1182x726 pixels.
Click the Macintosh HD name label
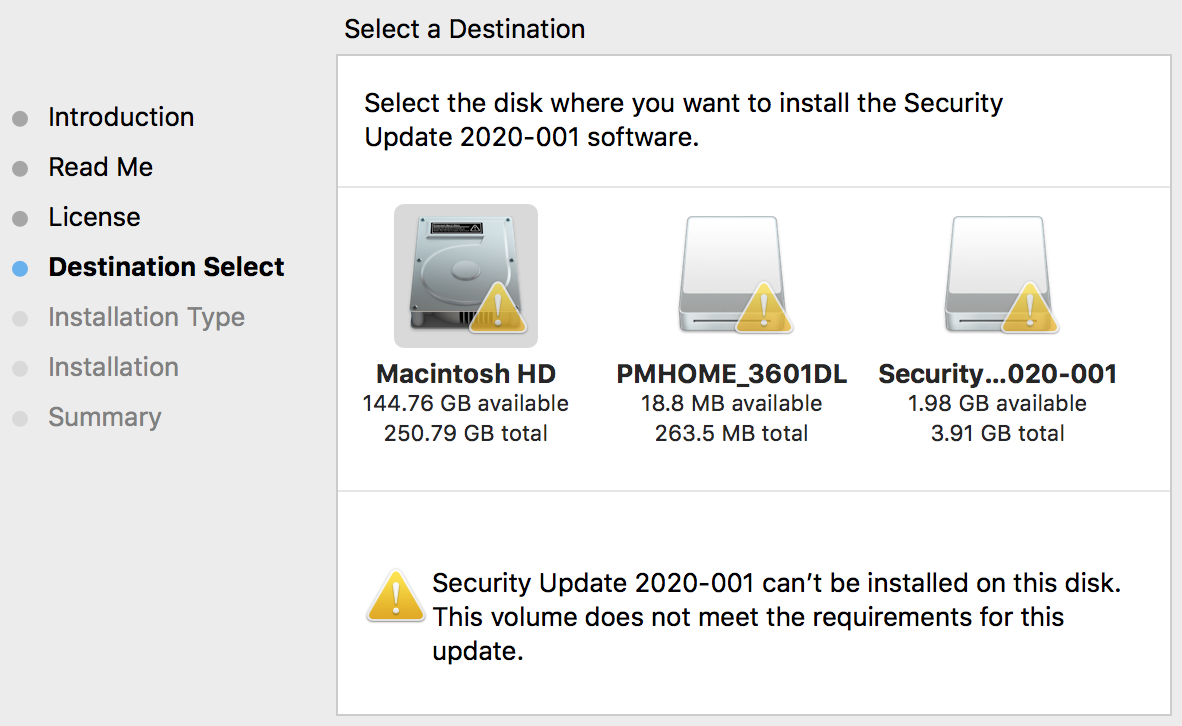click(x=466, y=374)
